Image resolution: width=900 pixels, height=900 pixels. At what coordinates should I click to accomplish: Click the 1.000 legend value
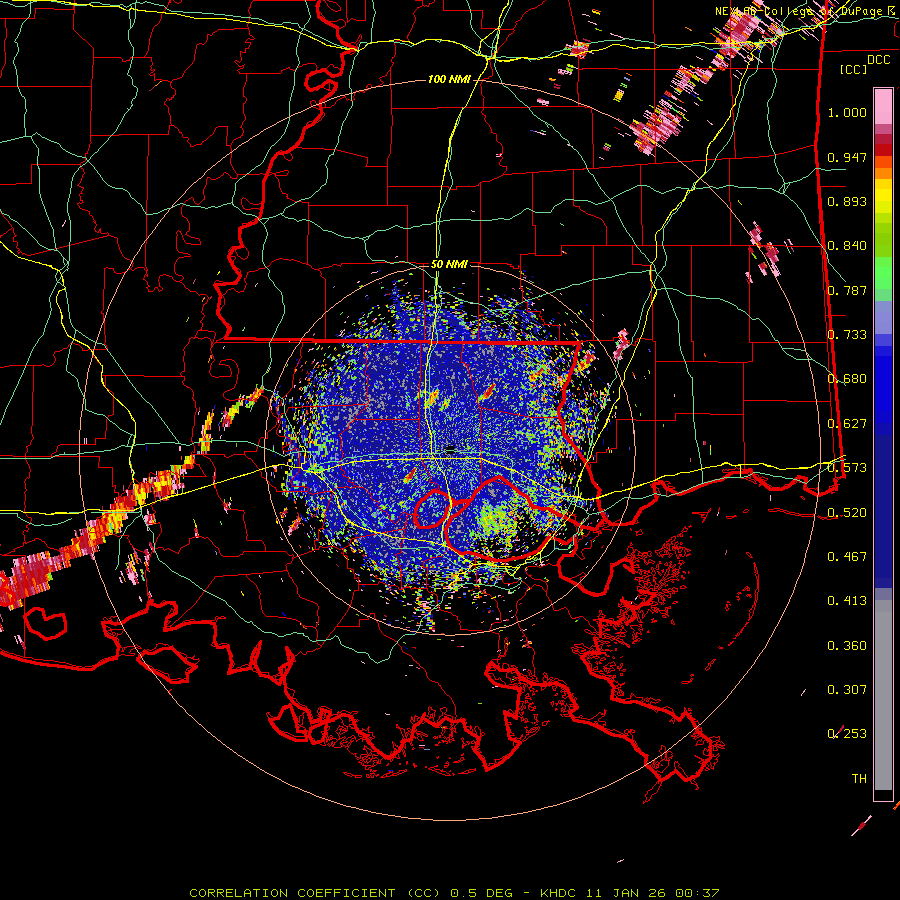coord(847,112)
